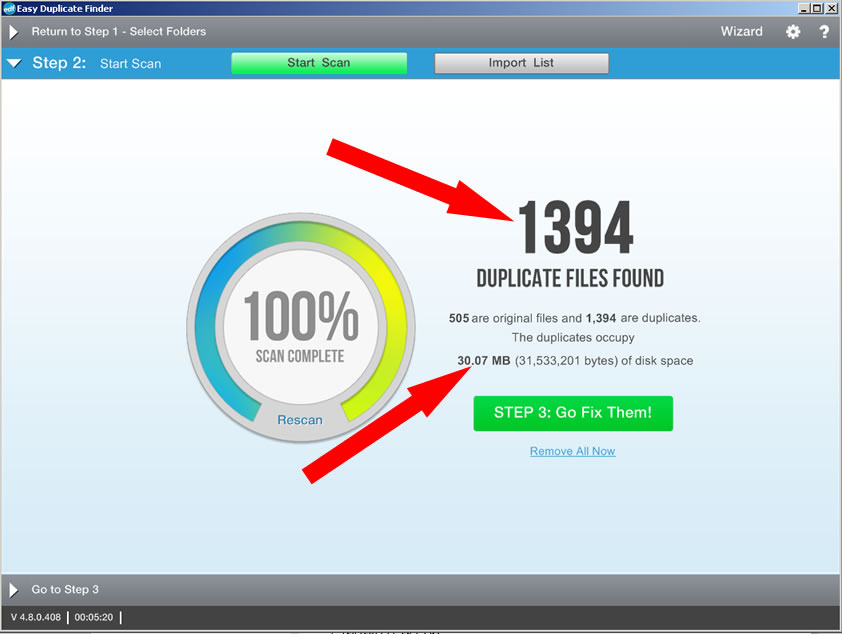Click Return to Step 1 - Select Folders

(x=119, y=32)
